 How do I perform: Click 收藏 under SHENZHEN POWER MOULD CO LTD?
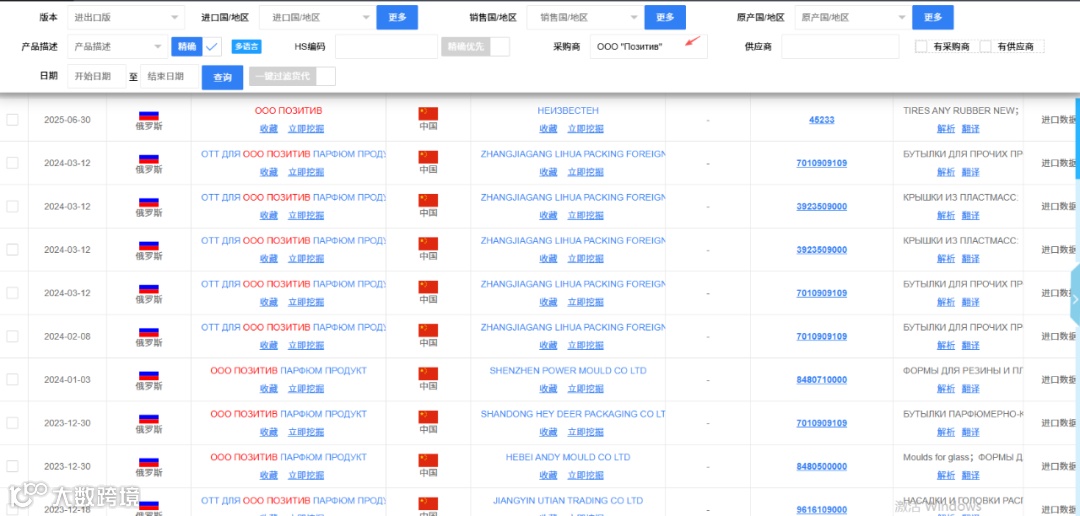[548, 389]
